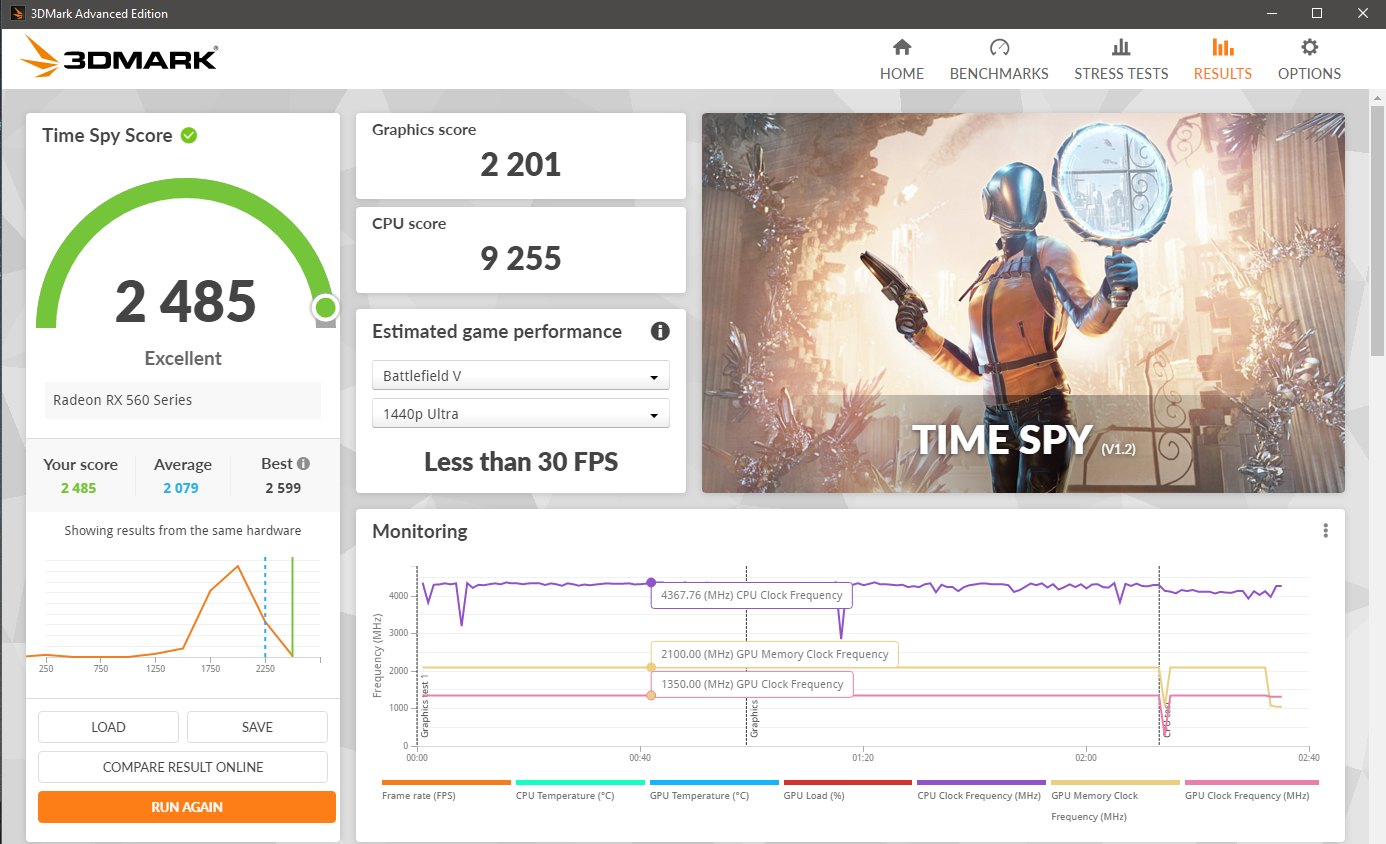The width and height of the screenshot is (1386, 844).
Task: Click the 4367.76 MHz CPU Clock tooltip
Action: (751, 595)
